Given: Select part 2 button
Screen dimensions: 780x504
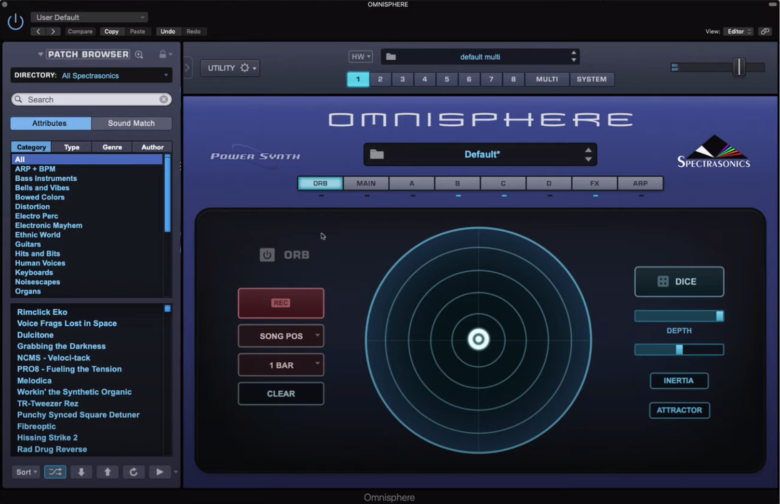Looking at the screenshot, I should 380,79.
